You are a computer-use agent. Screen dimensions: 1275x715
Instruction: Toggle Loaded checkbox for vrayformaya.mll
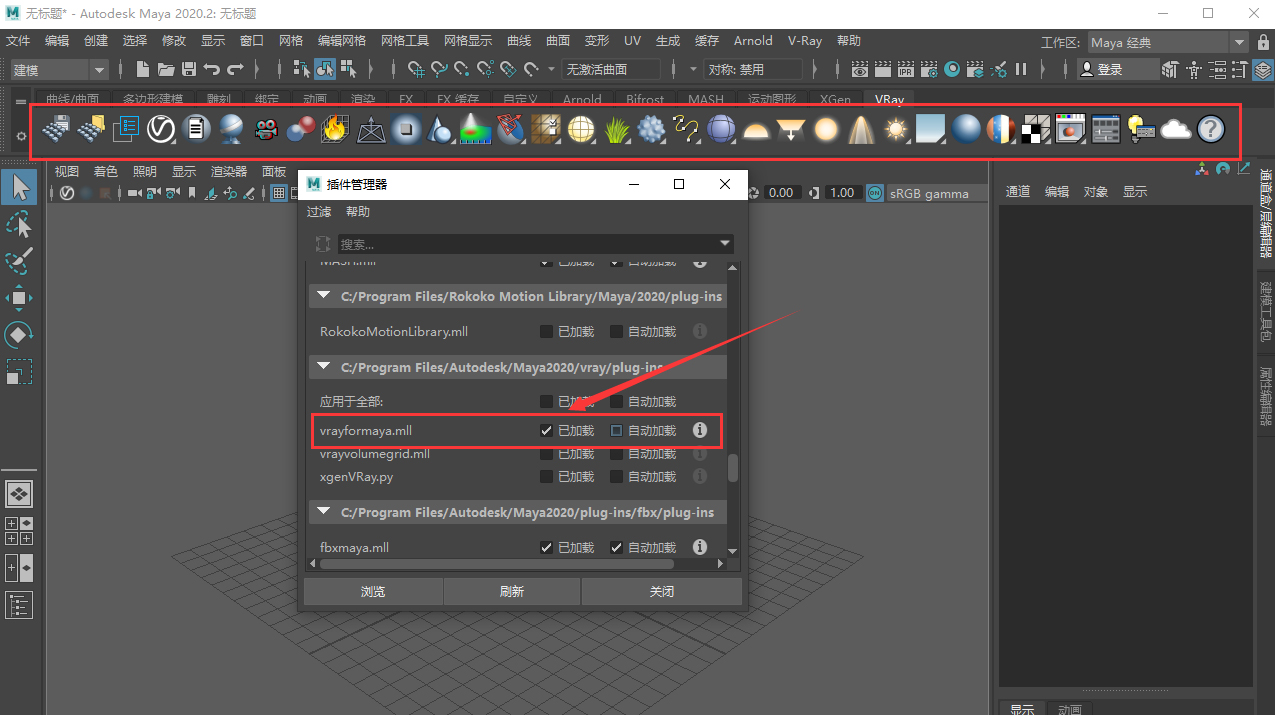(x=546, y=430)
